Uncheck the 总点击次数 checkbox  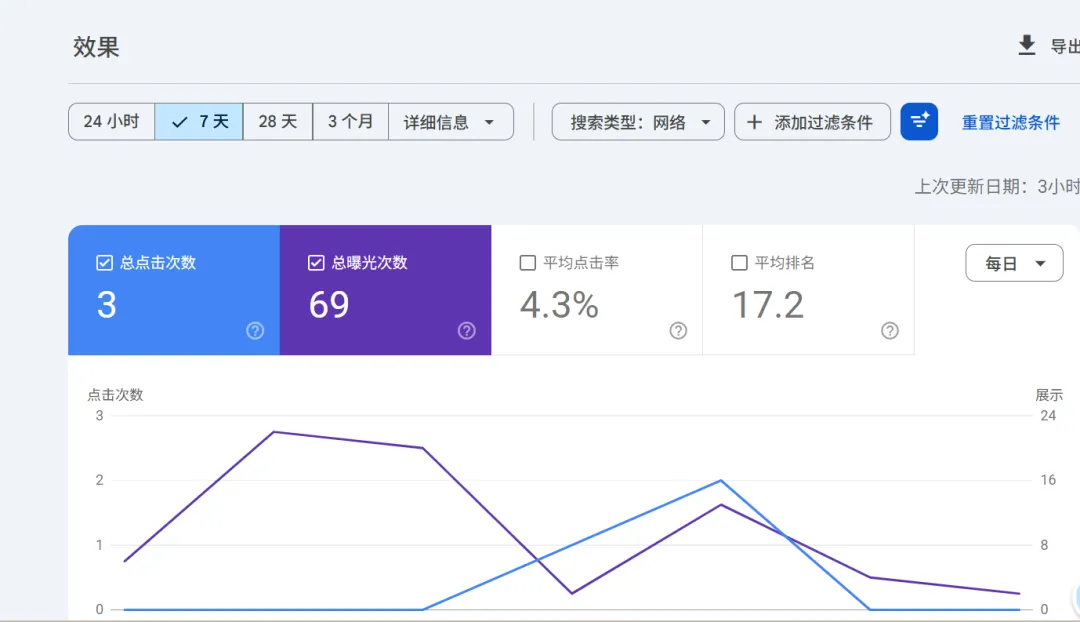(x=104, y=262)
